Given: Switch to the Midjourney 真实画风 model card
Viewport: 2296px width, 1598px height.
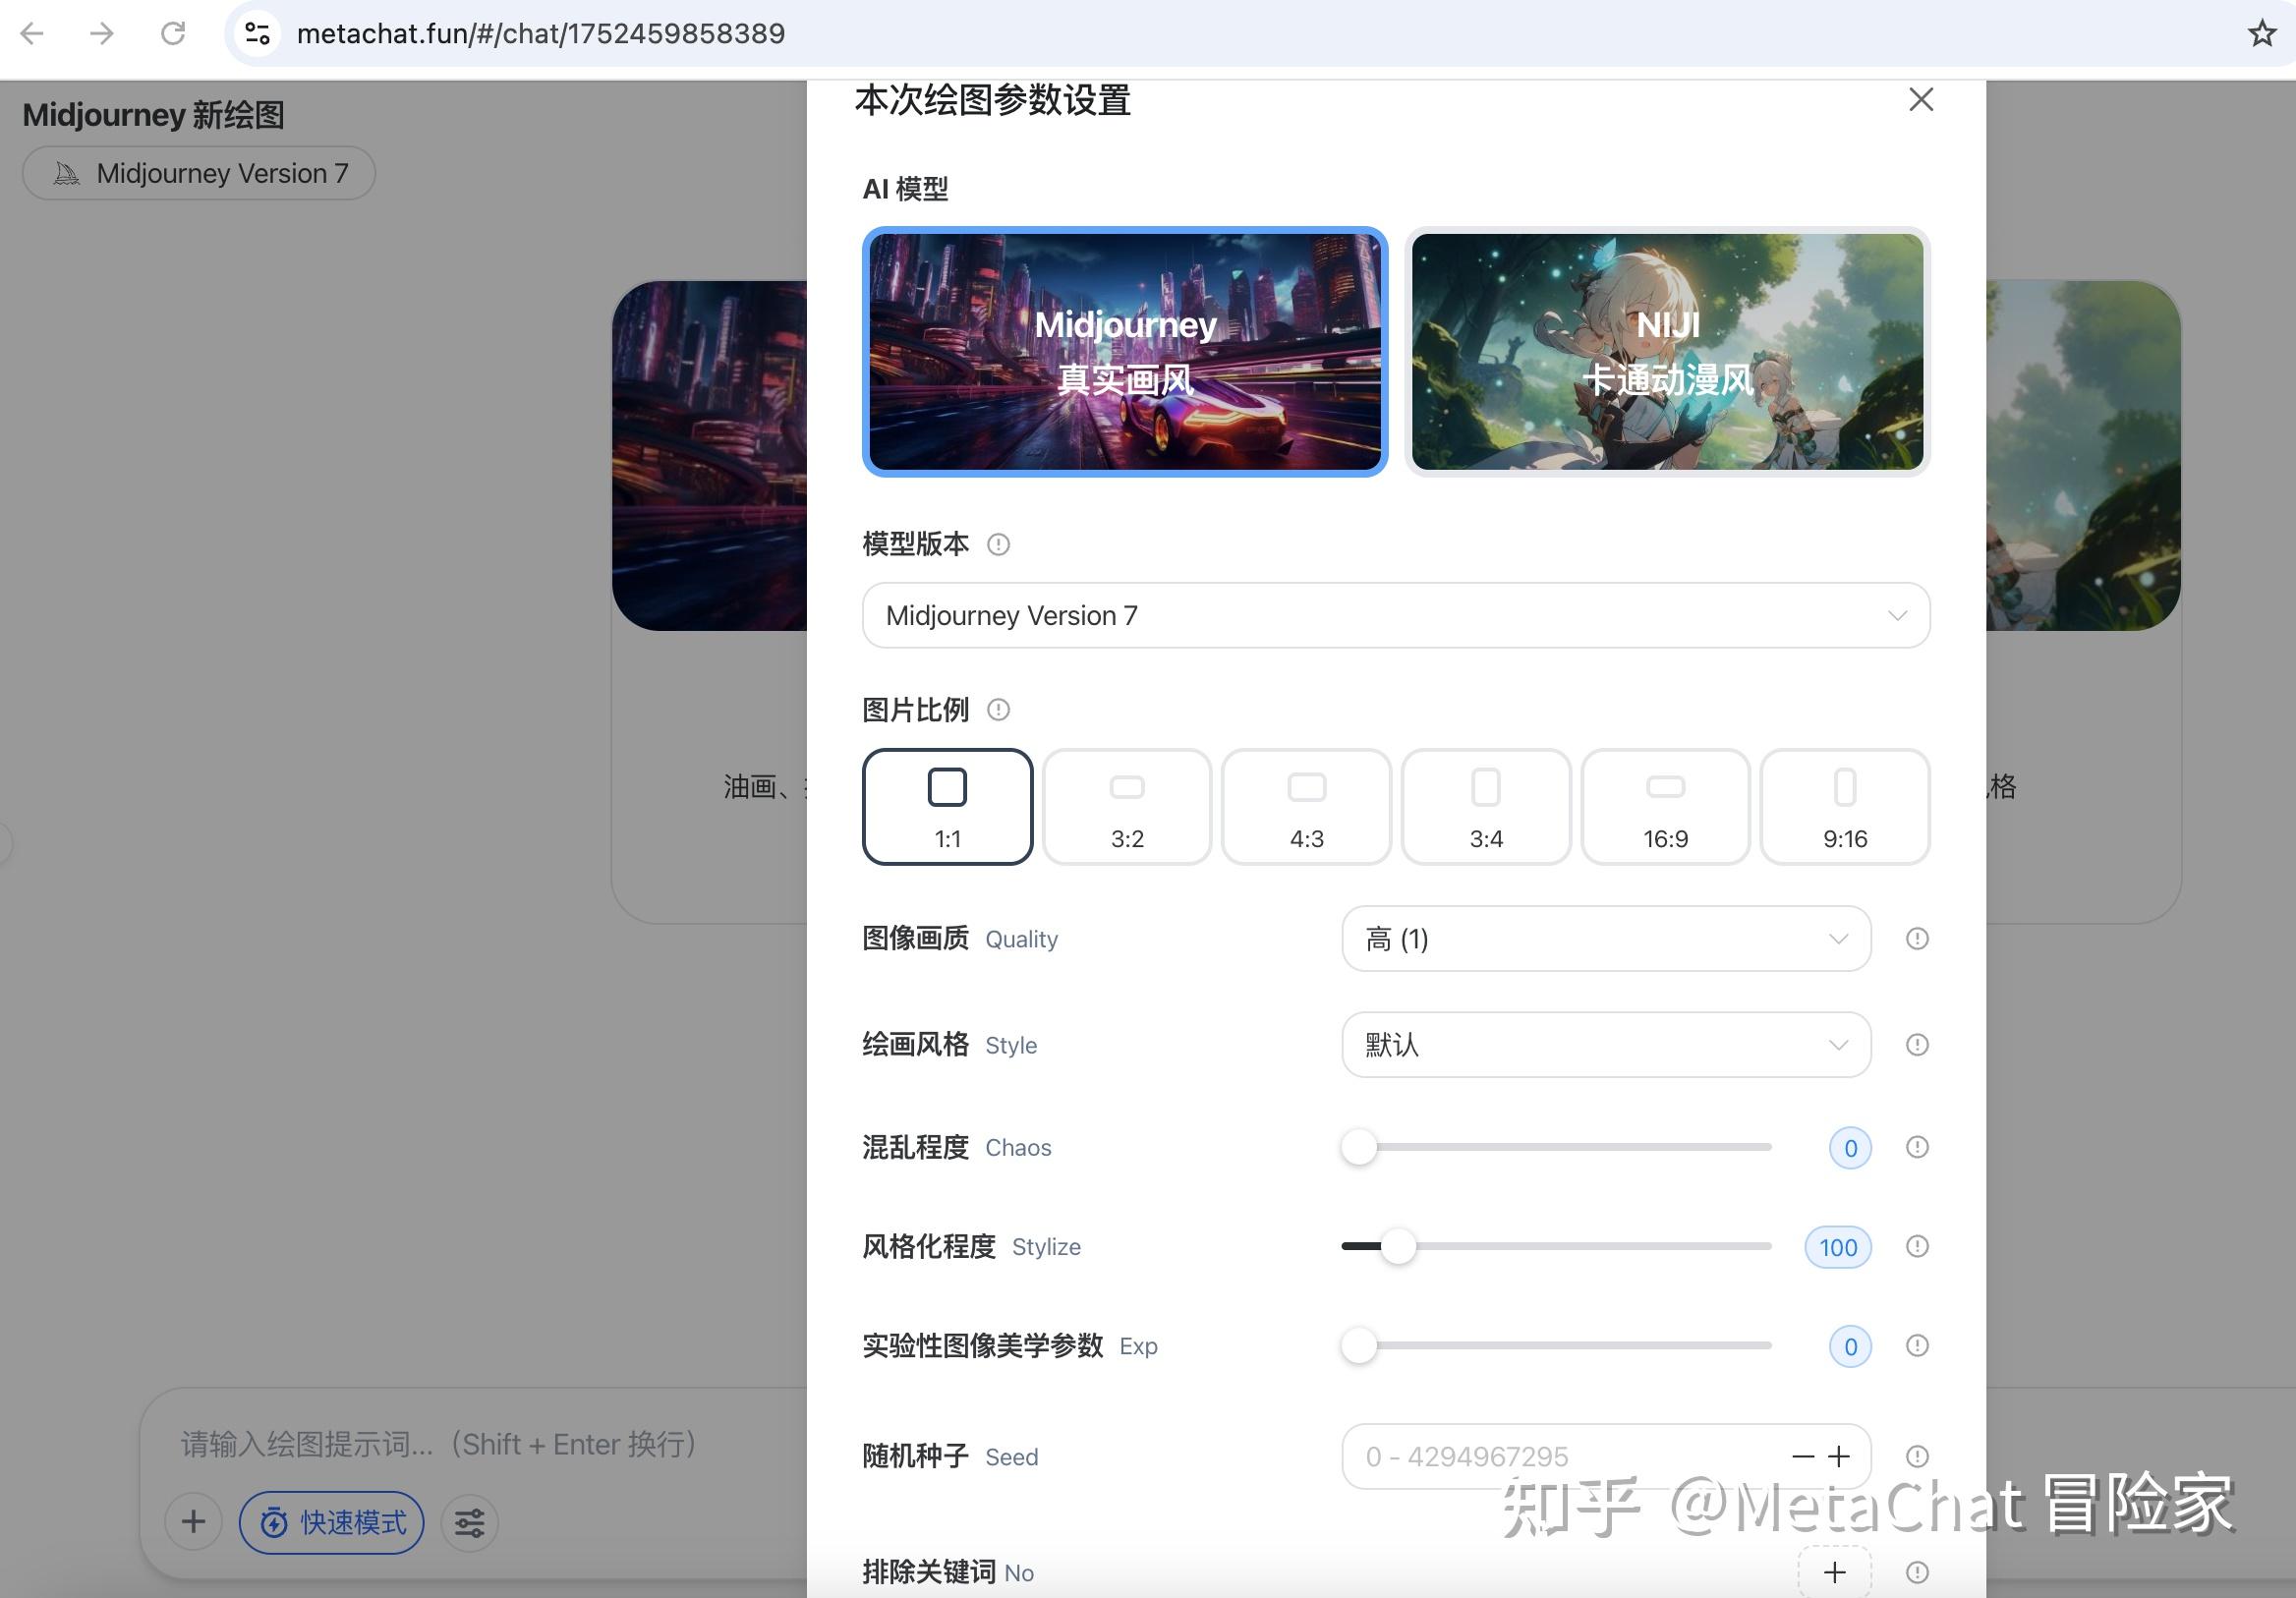Looking at the screenshot, I should (x=1126, y=352).
